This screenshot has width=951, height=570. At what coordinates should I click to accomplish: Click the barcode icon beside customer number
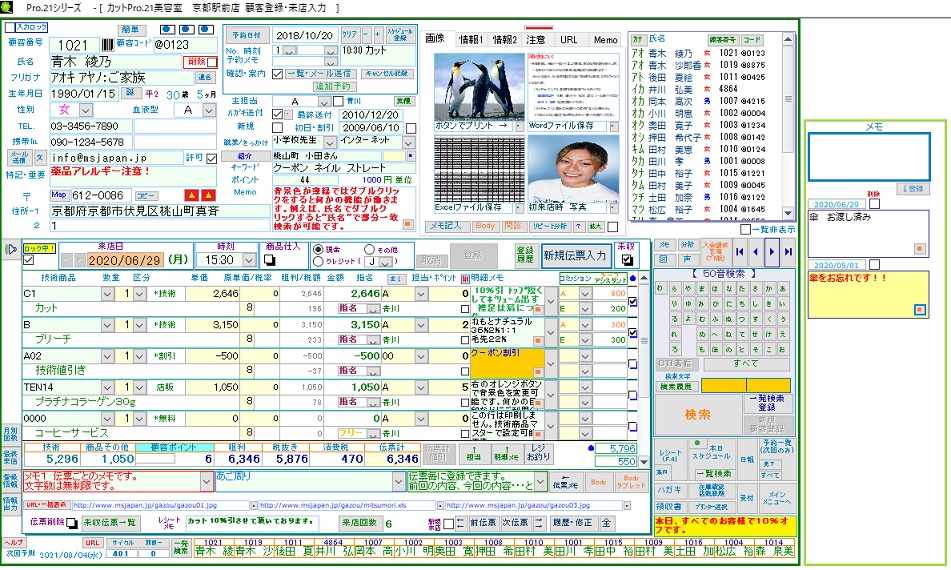tap(107, 45)
